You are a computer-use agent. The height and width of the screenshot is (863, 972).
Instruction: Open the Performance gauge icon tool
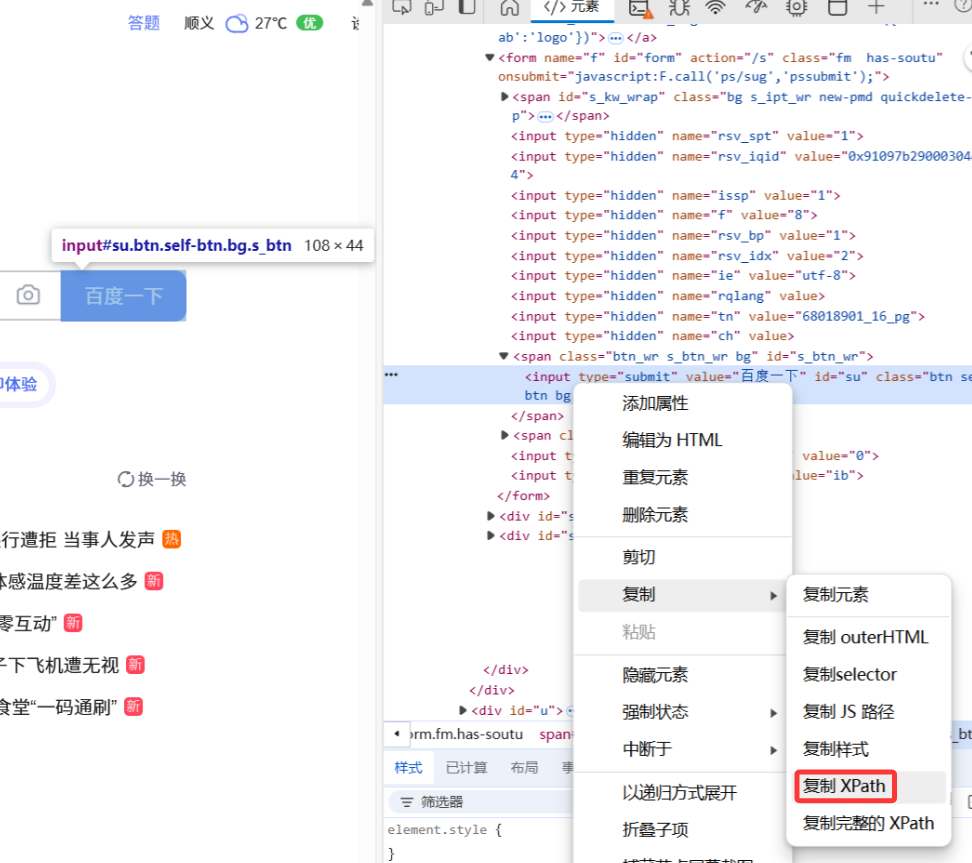[756, 7]
